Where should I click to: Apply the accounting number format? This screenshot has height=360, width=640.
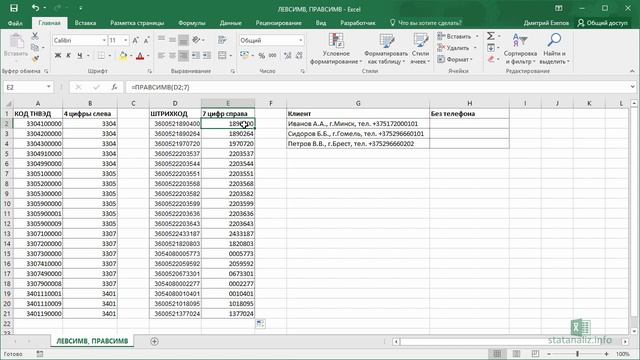pos(244,55)
